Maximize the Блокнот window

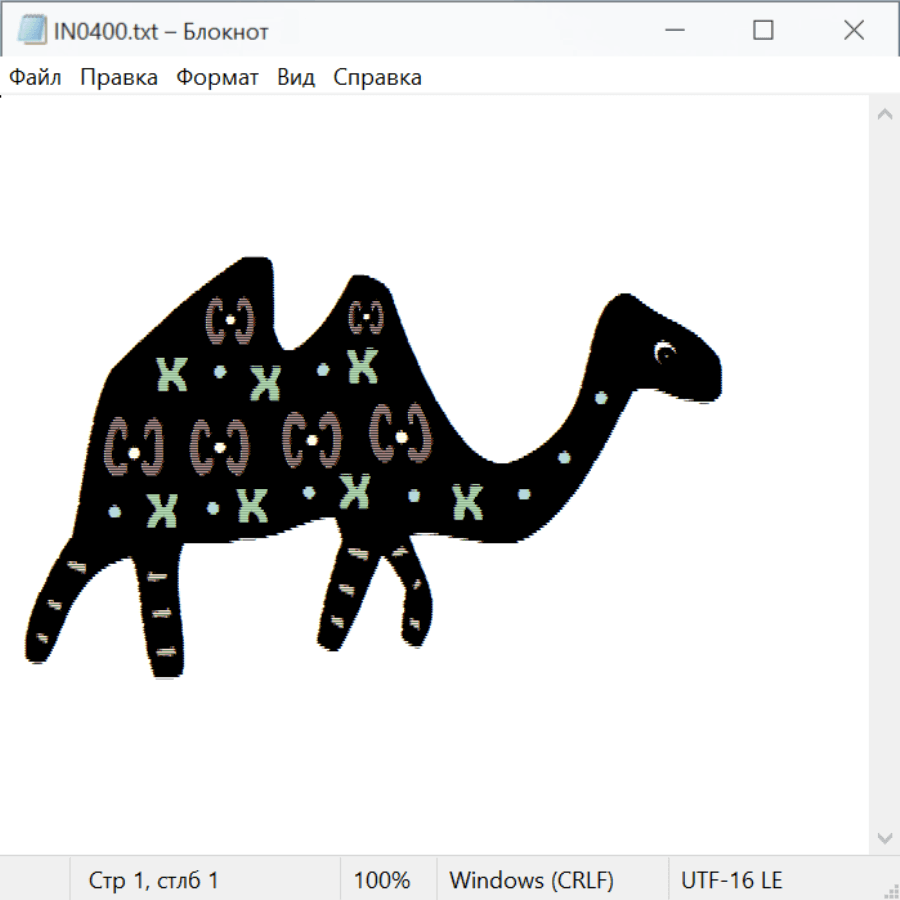point(763,31)
